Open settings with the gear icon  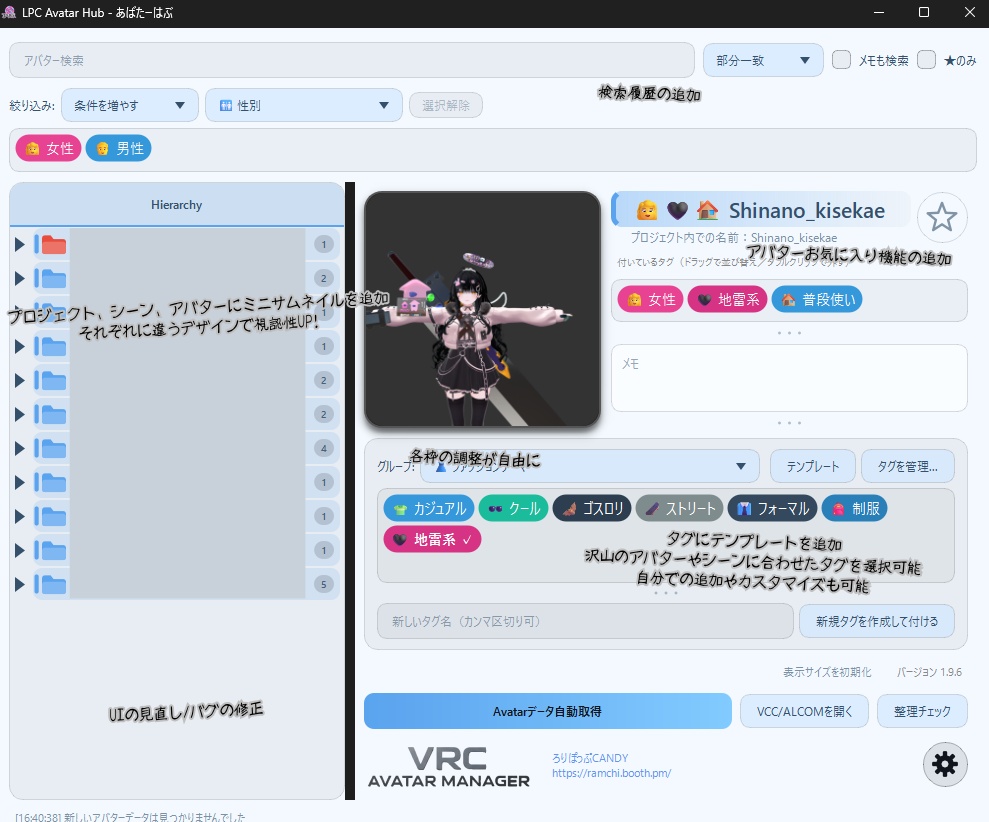(x=945, y=765)
